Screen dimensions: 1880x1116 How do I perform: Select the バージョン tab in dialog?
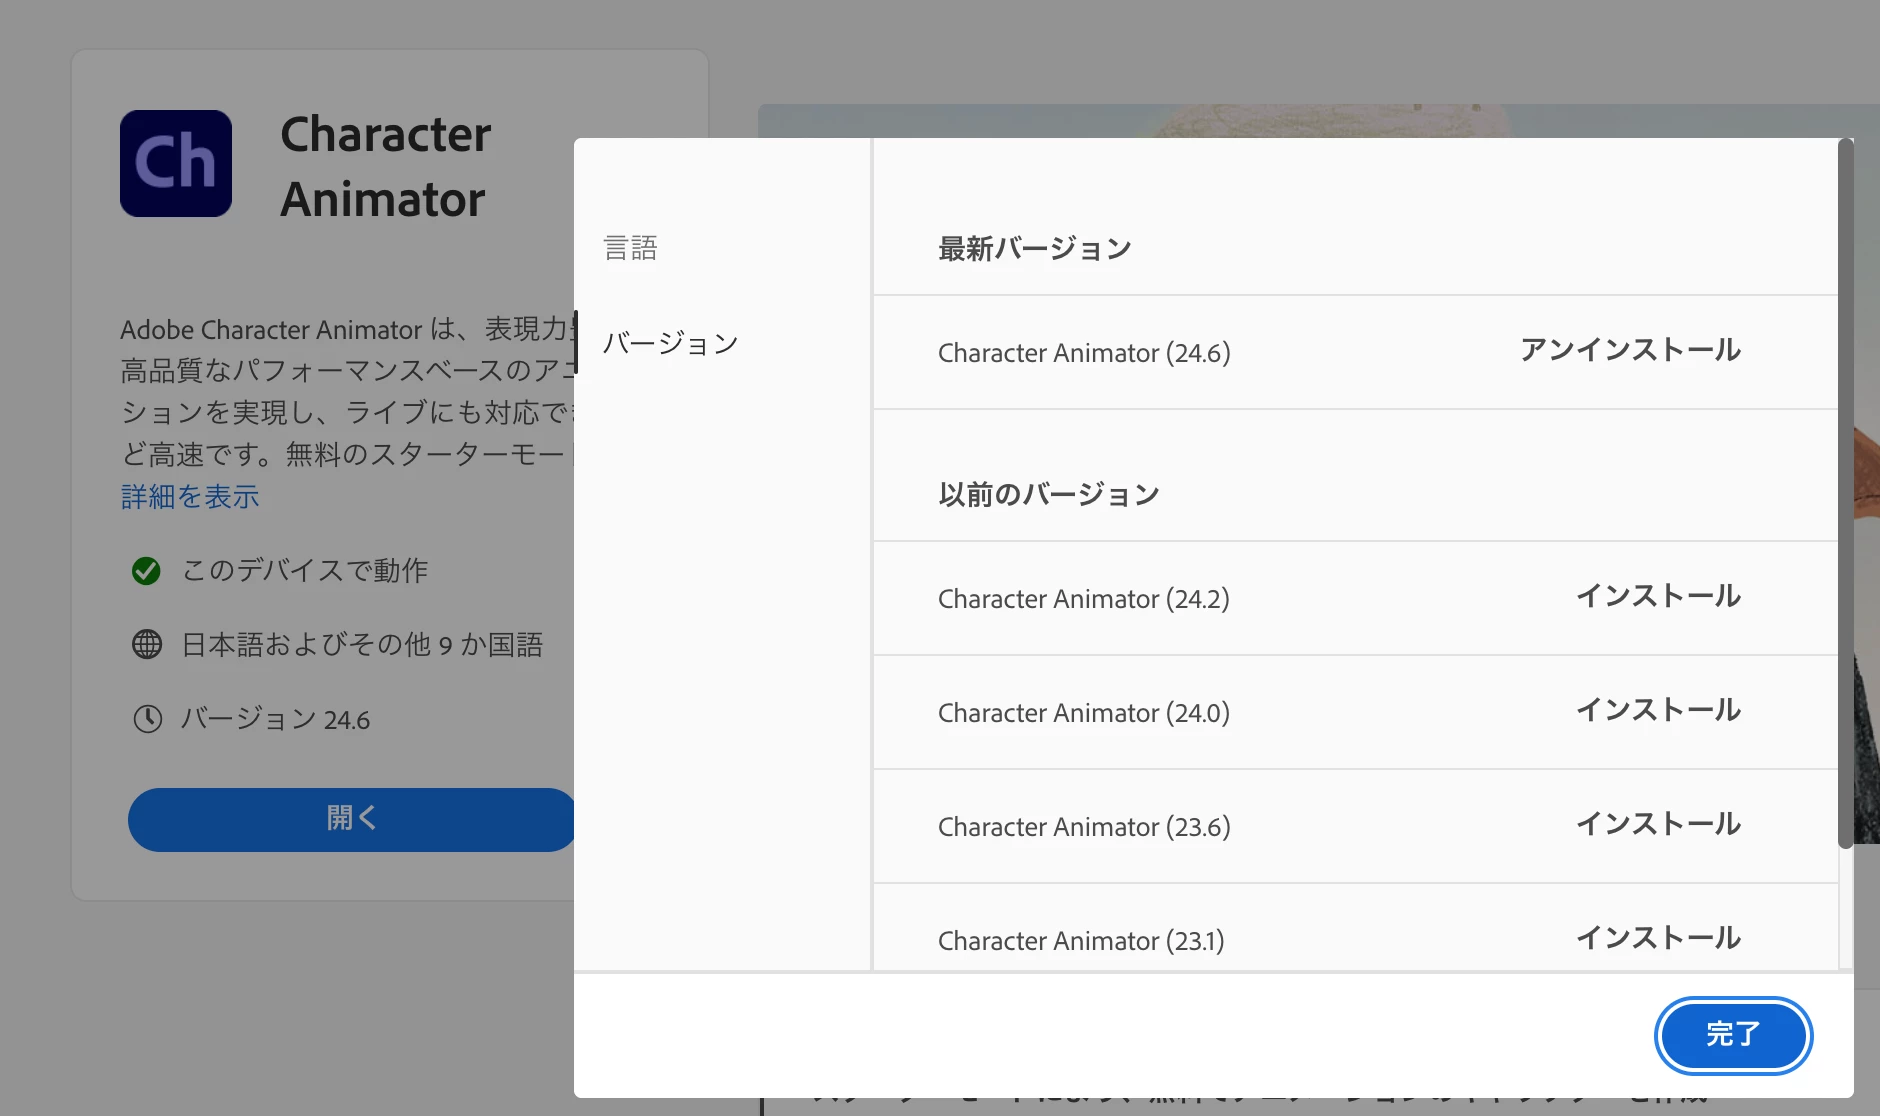(x=671, y=344)
